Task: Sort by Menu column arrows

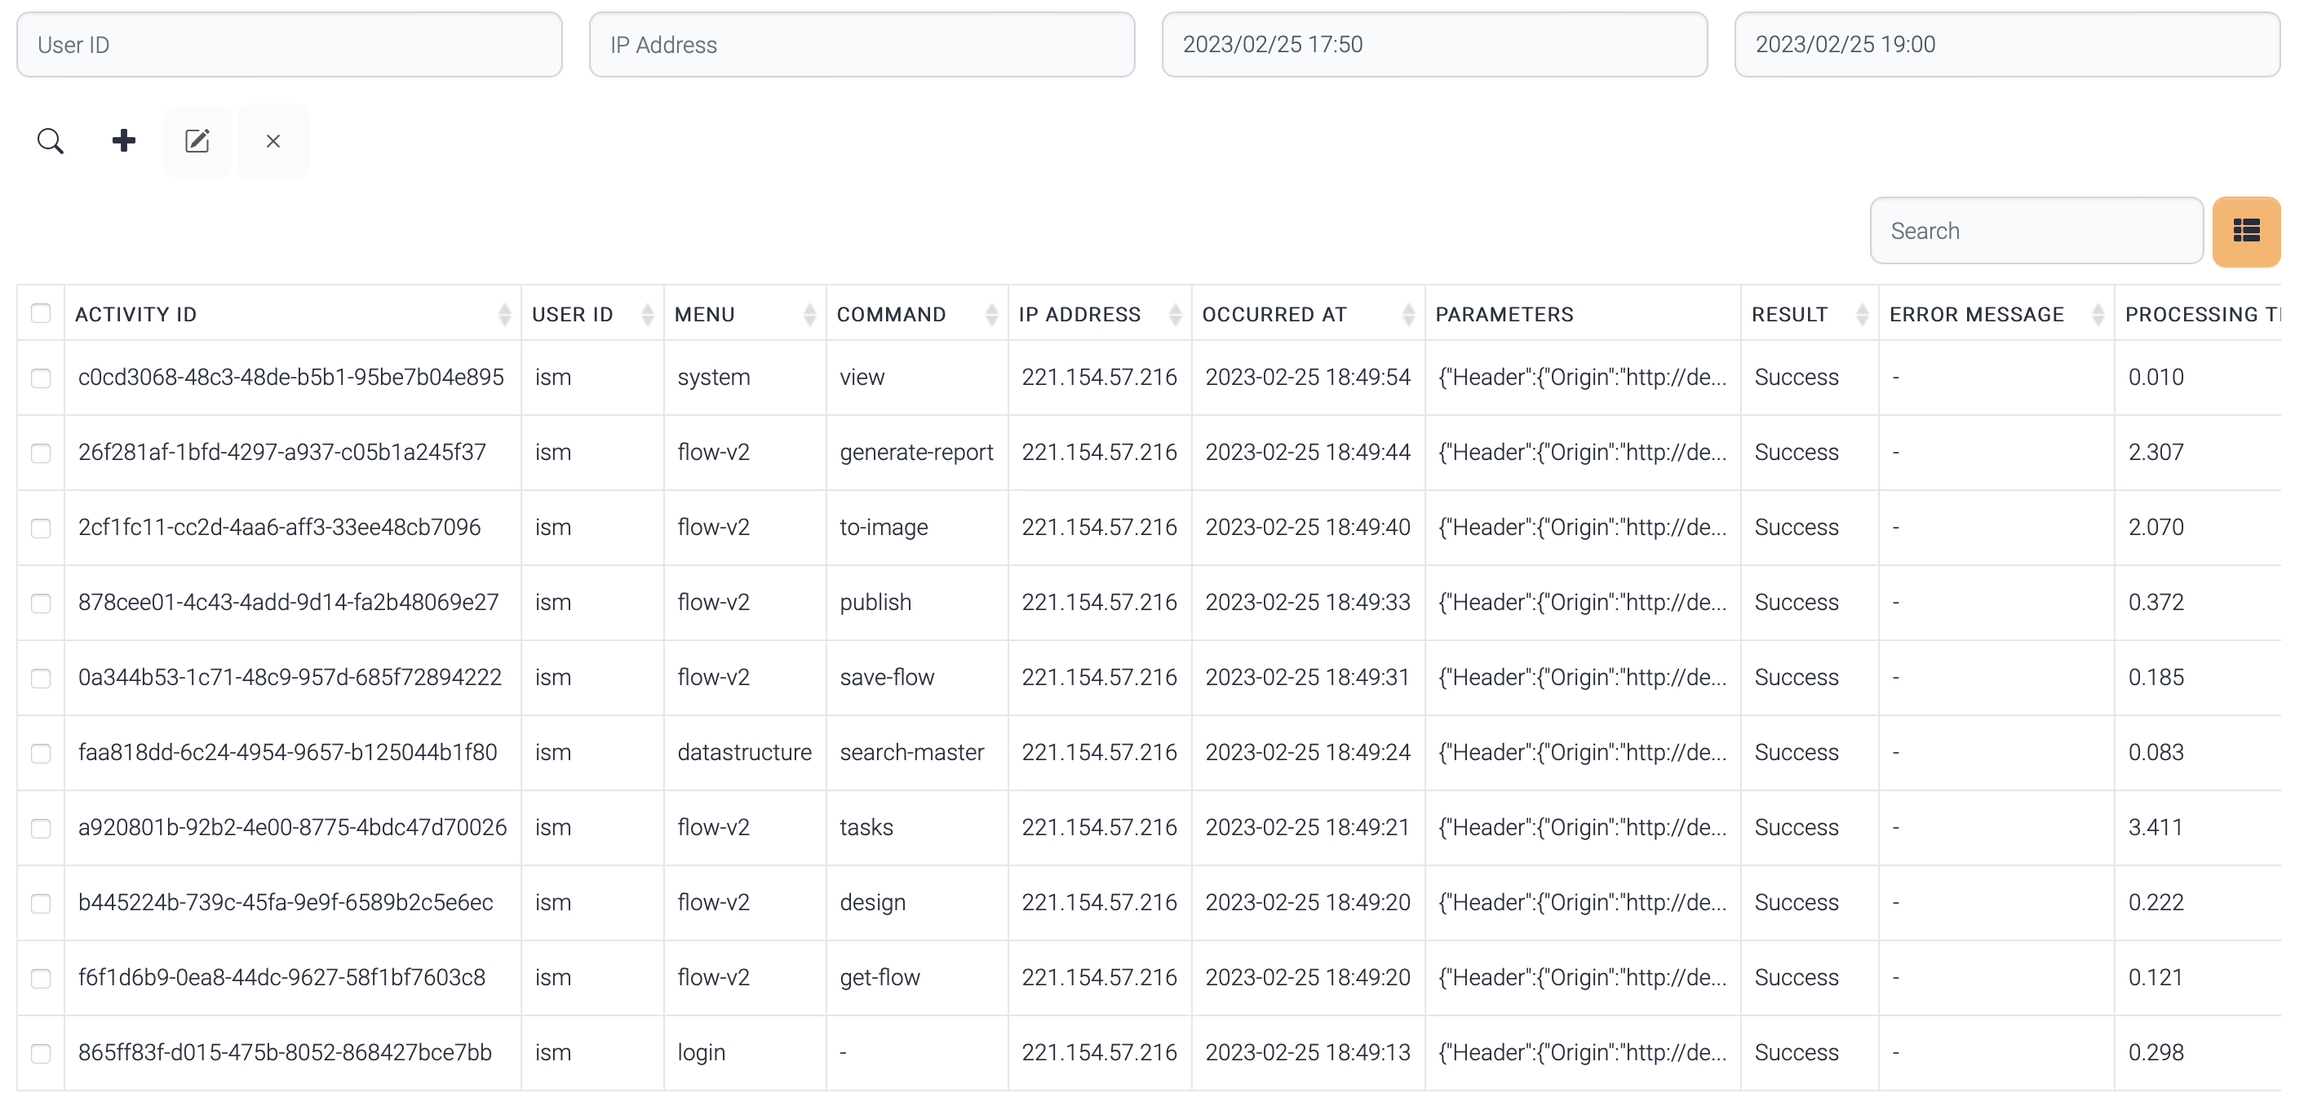Action: click(809, 315)
